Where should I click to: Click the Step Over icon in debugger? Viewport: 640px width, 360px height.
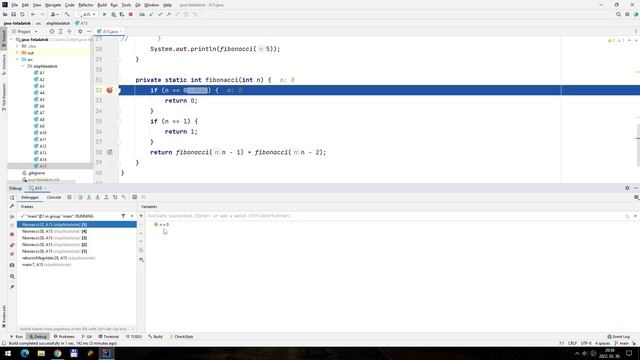tap(80, 197)
